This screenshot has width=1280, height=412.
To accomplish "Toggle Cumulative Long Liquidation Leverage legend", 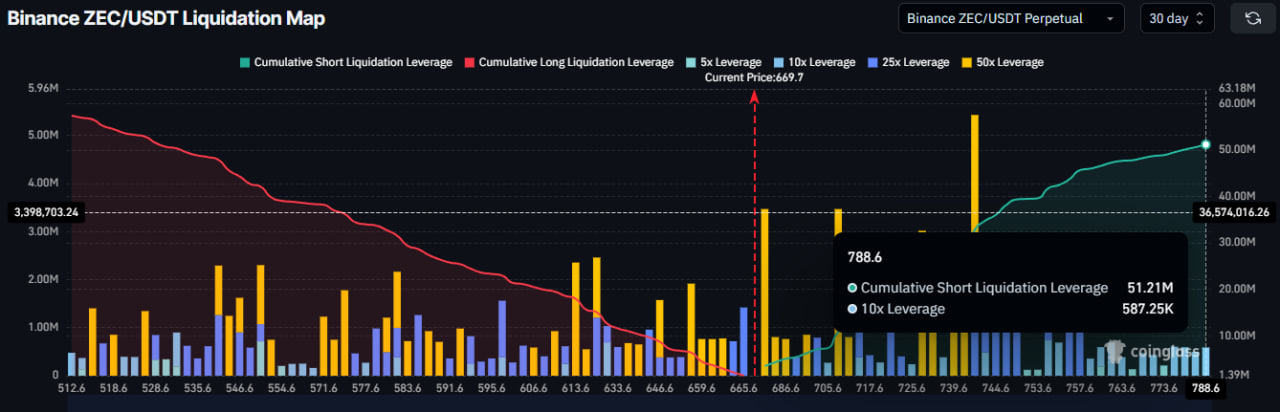I will tap(569, 62).
